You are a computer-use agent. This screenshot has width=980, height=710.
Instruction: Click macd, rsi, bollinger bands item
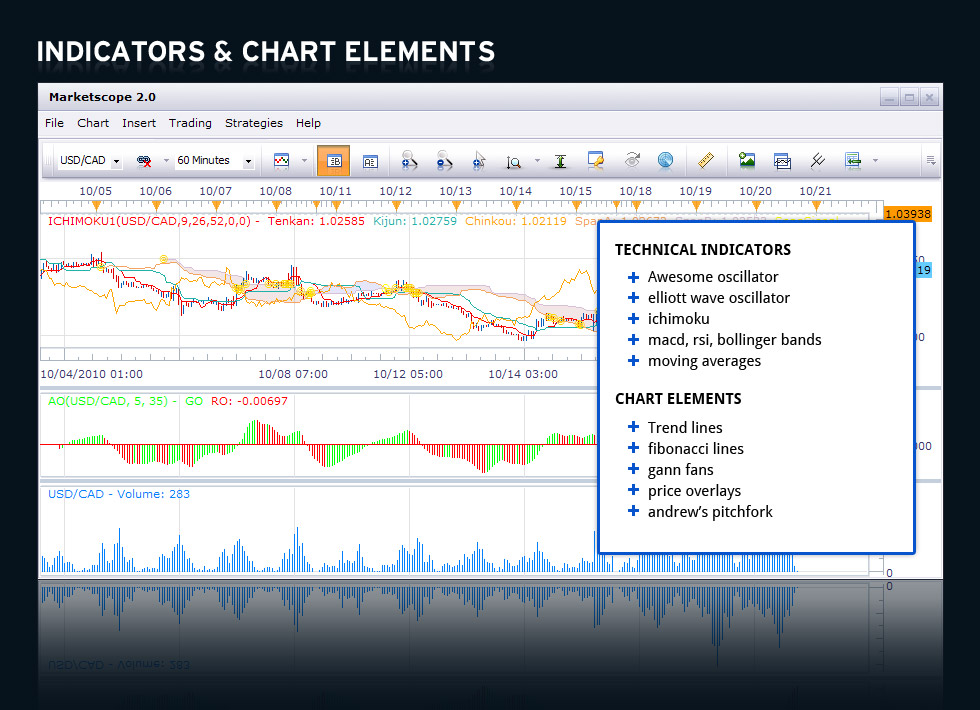click(x=734, y=340)
